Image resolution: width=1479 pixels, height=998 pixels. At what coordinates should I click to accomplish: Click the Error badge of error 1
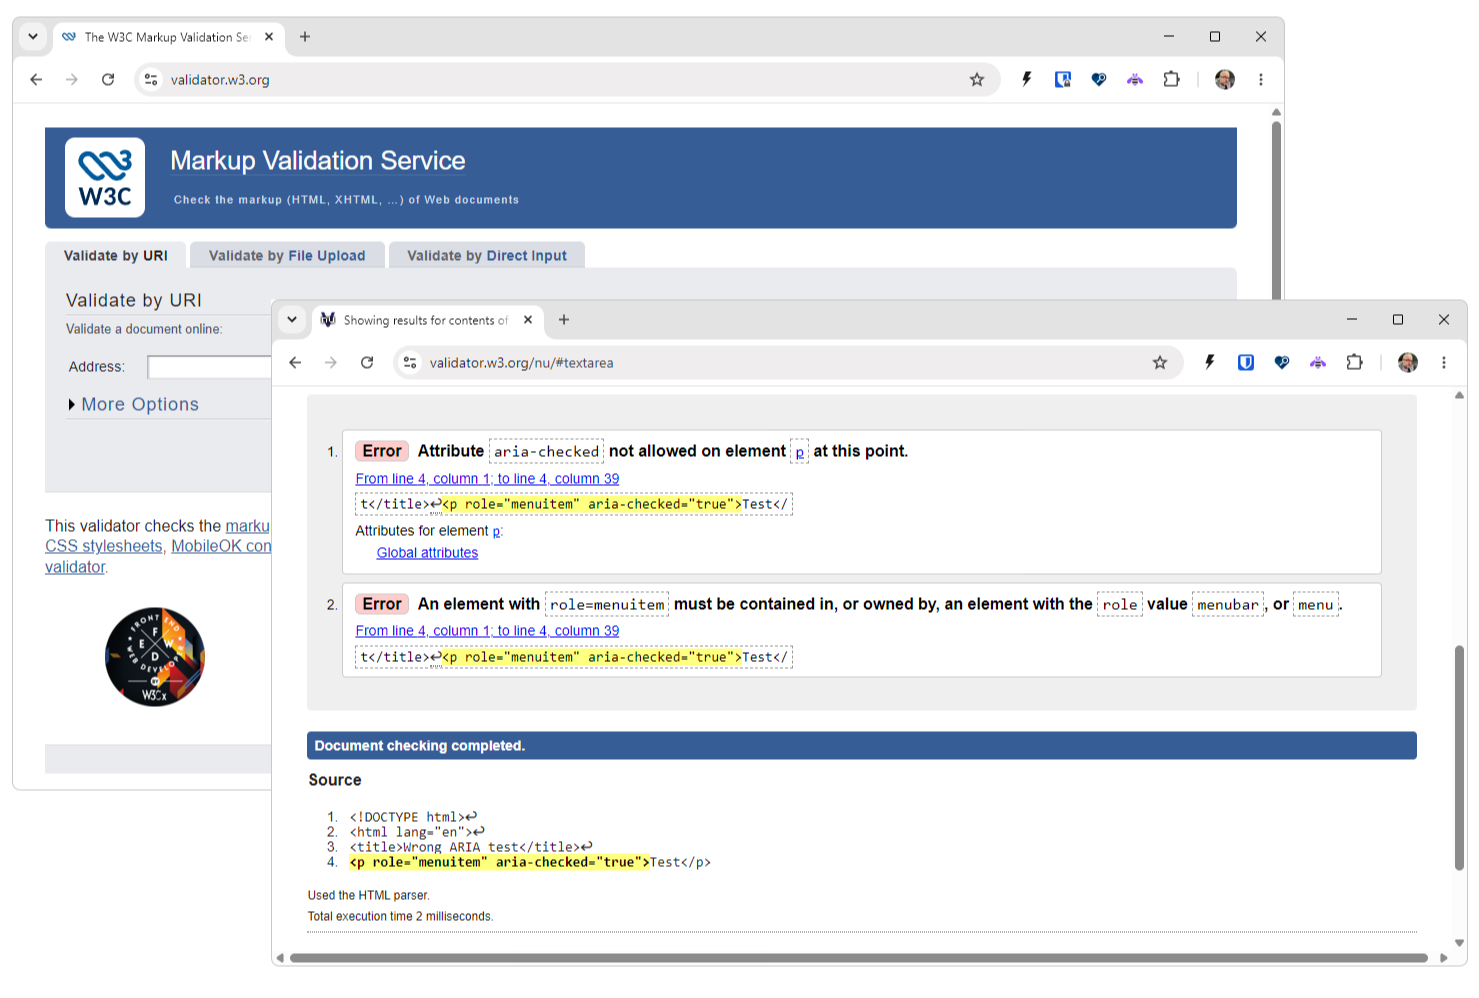[x=382, y=451]
